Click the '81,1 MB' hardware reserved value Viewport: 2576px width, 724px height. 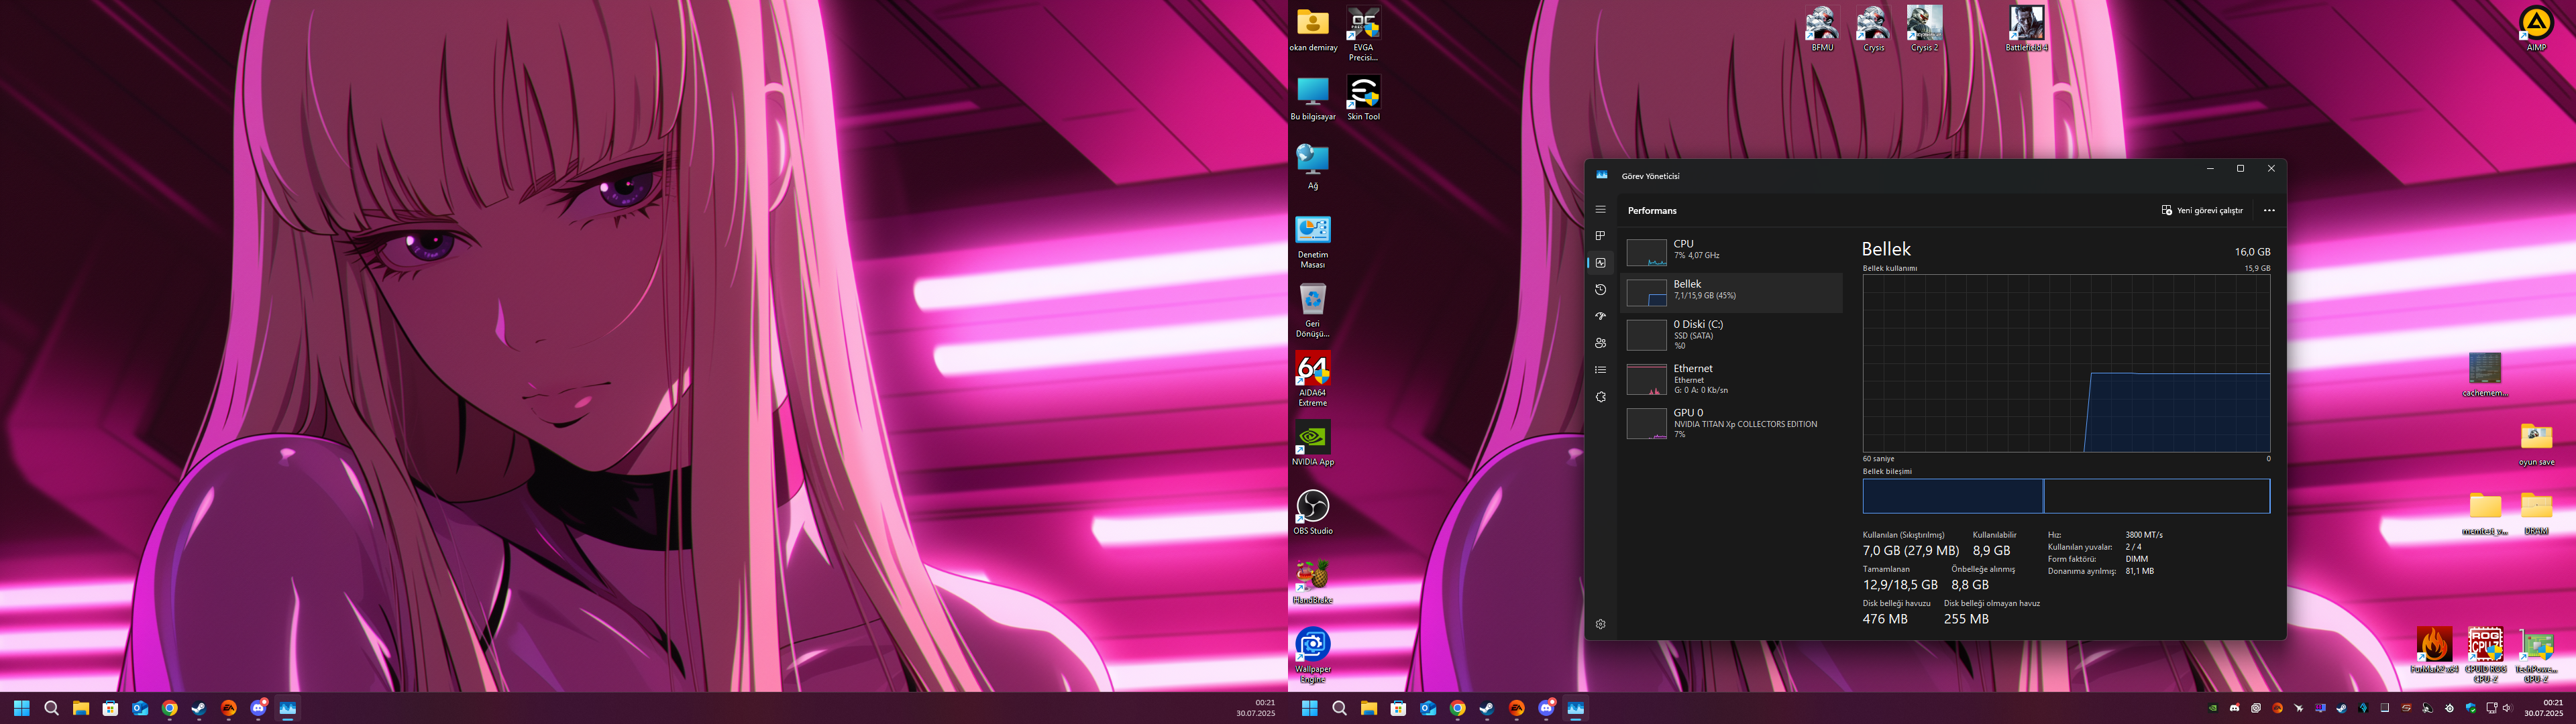click(2139, 571)
